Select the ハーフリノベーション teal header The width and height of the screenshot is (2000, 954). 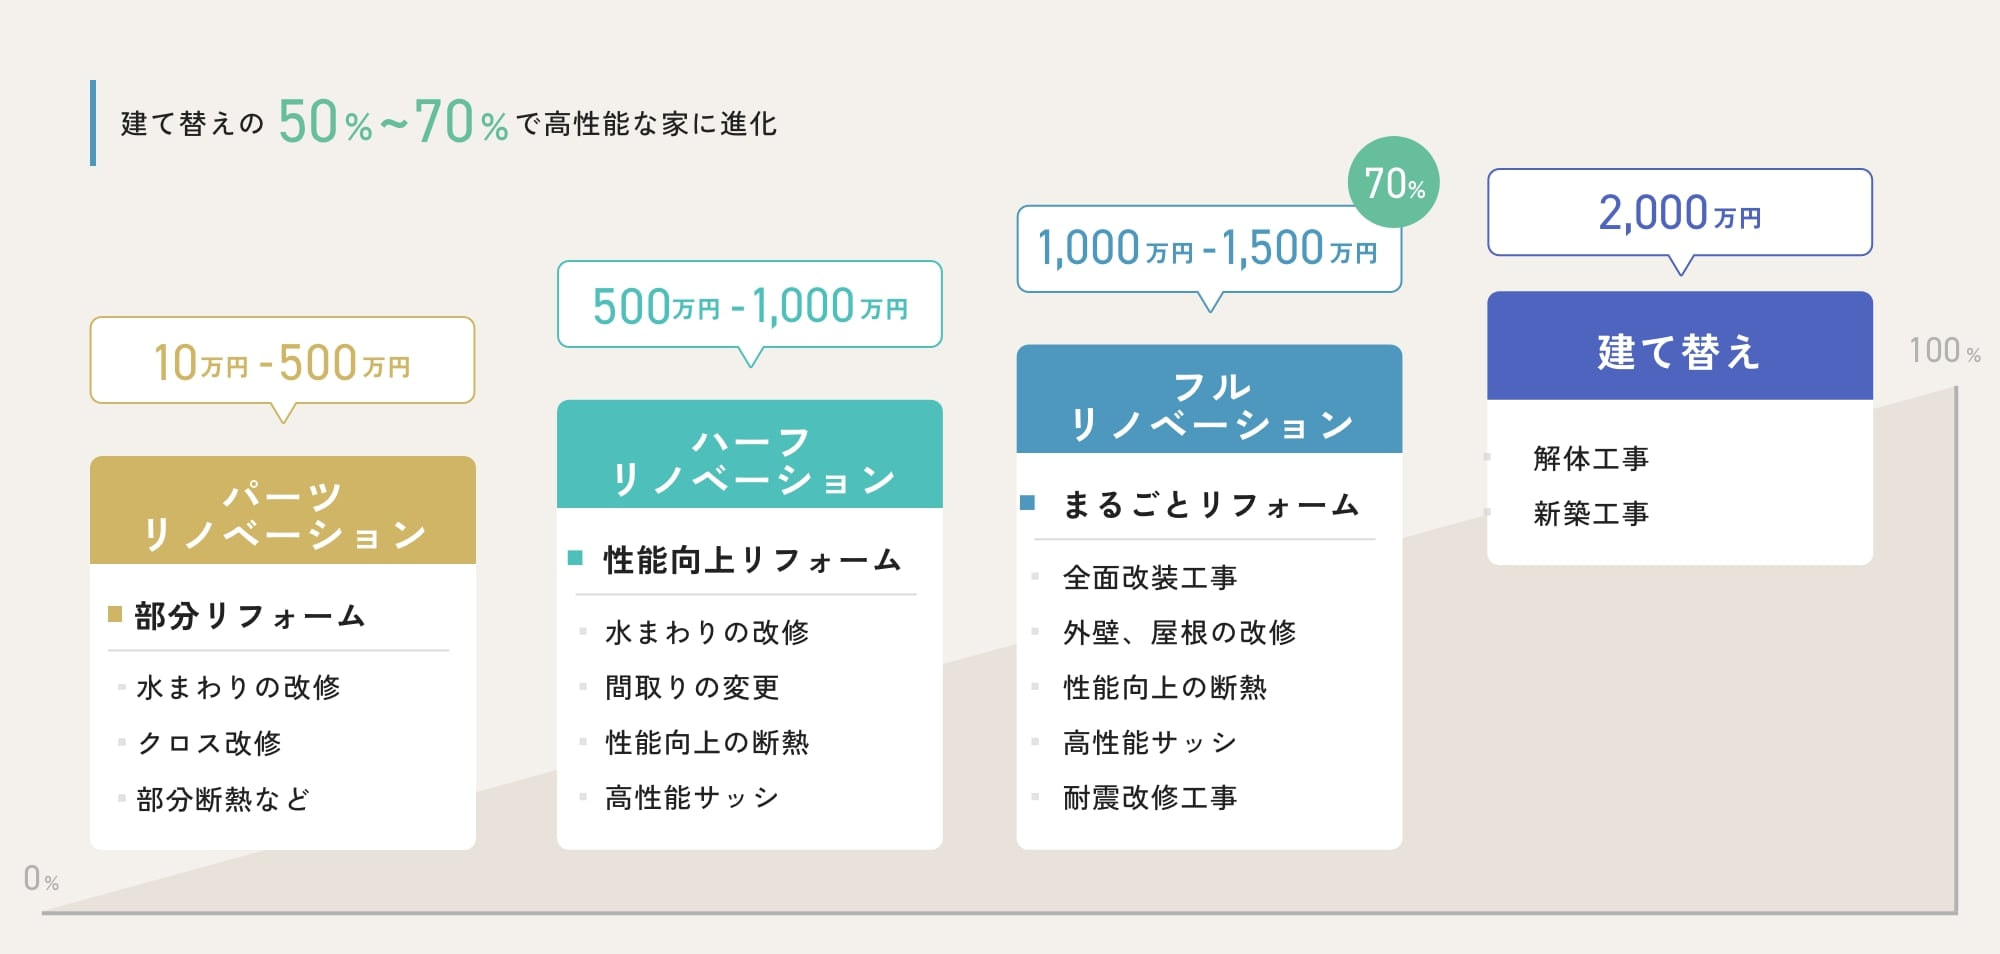750,454
